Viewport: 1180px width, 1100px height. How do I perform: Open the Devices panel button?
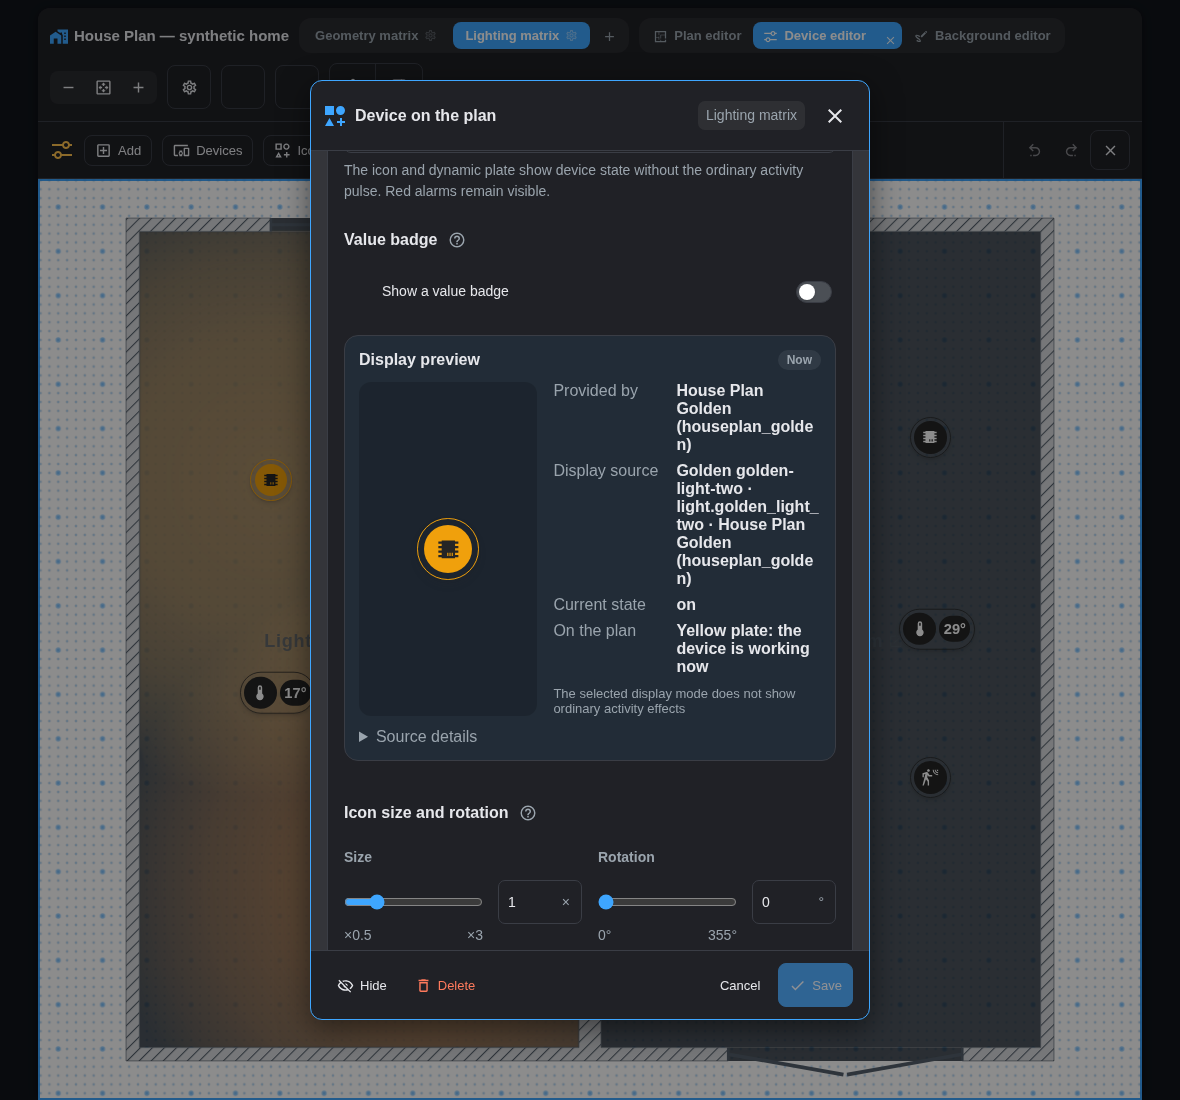tap(208, 150)
